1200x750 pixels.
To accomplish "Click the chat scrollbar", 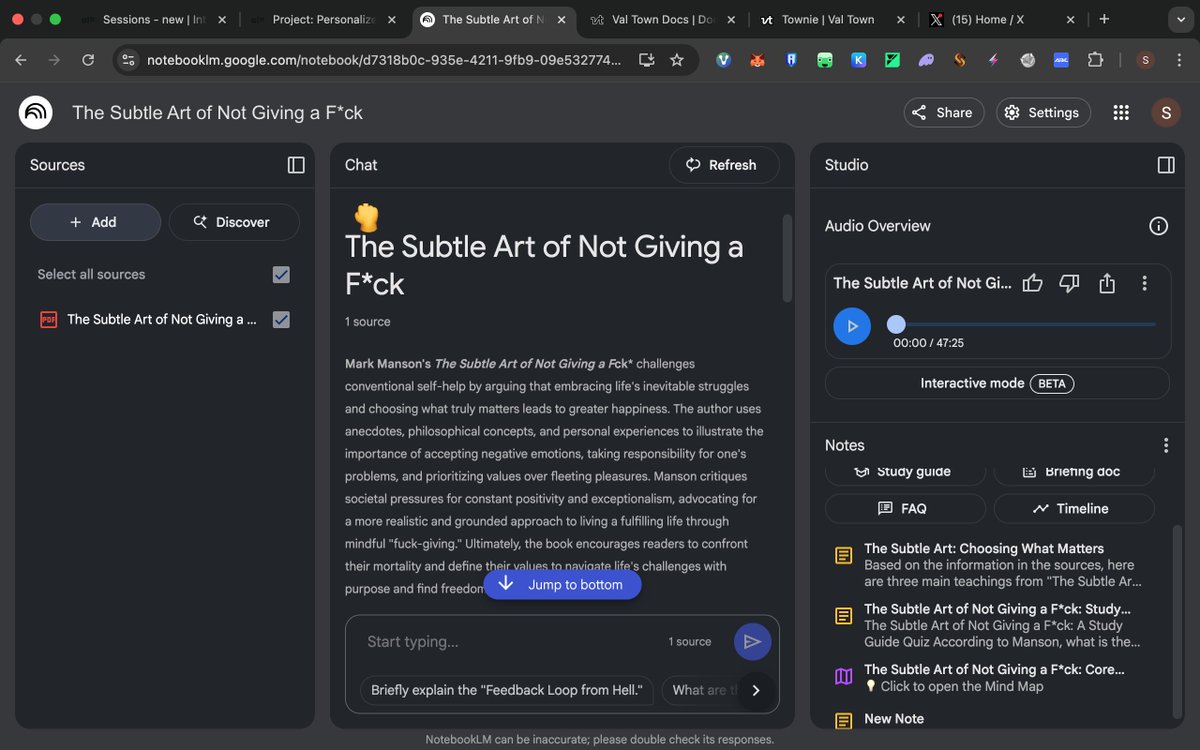I will point(787,258).
